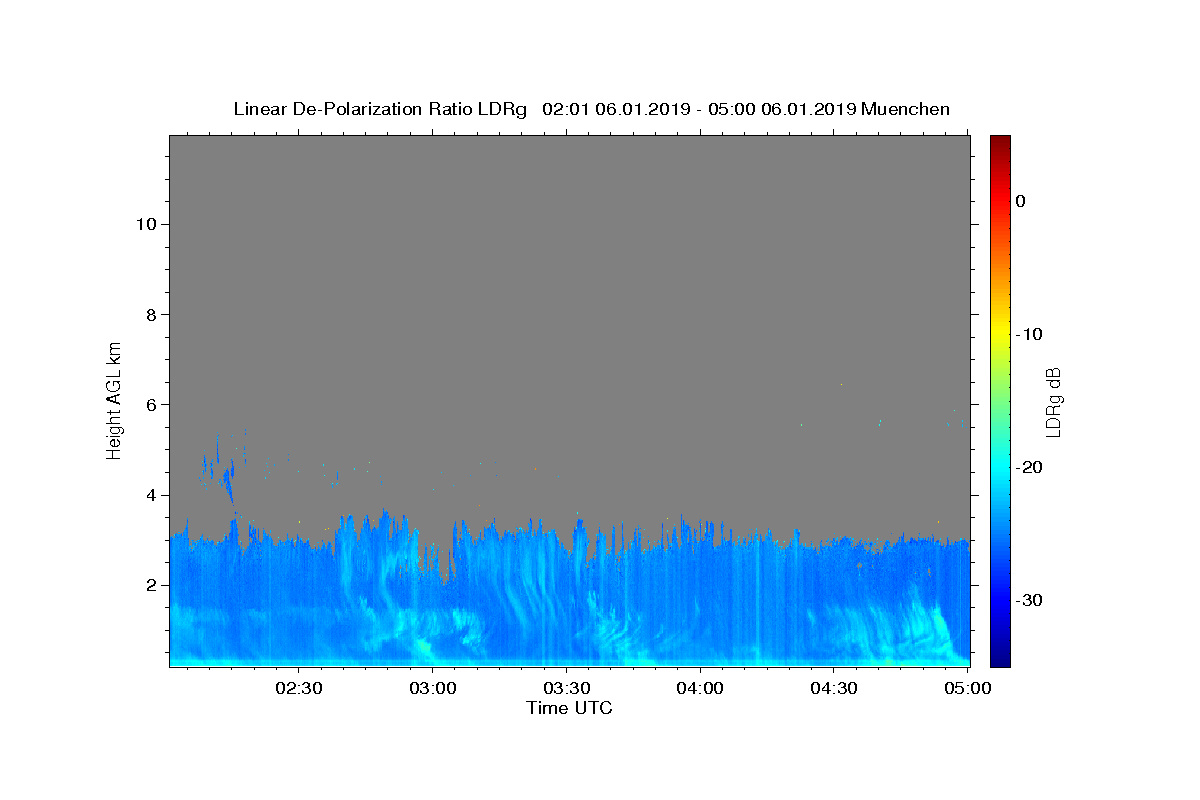This screenshot has width=1200, height=800.
Task: Click the 'Time UTC' axis label
Action: pos(569,708)
